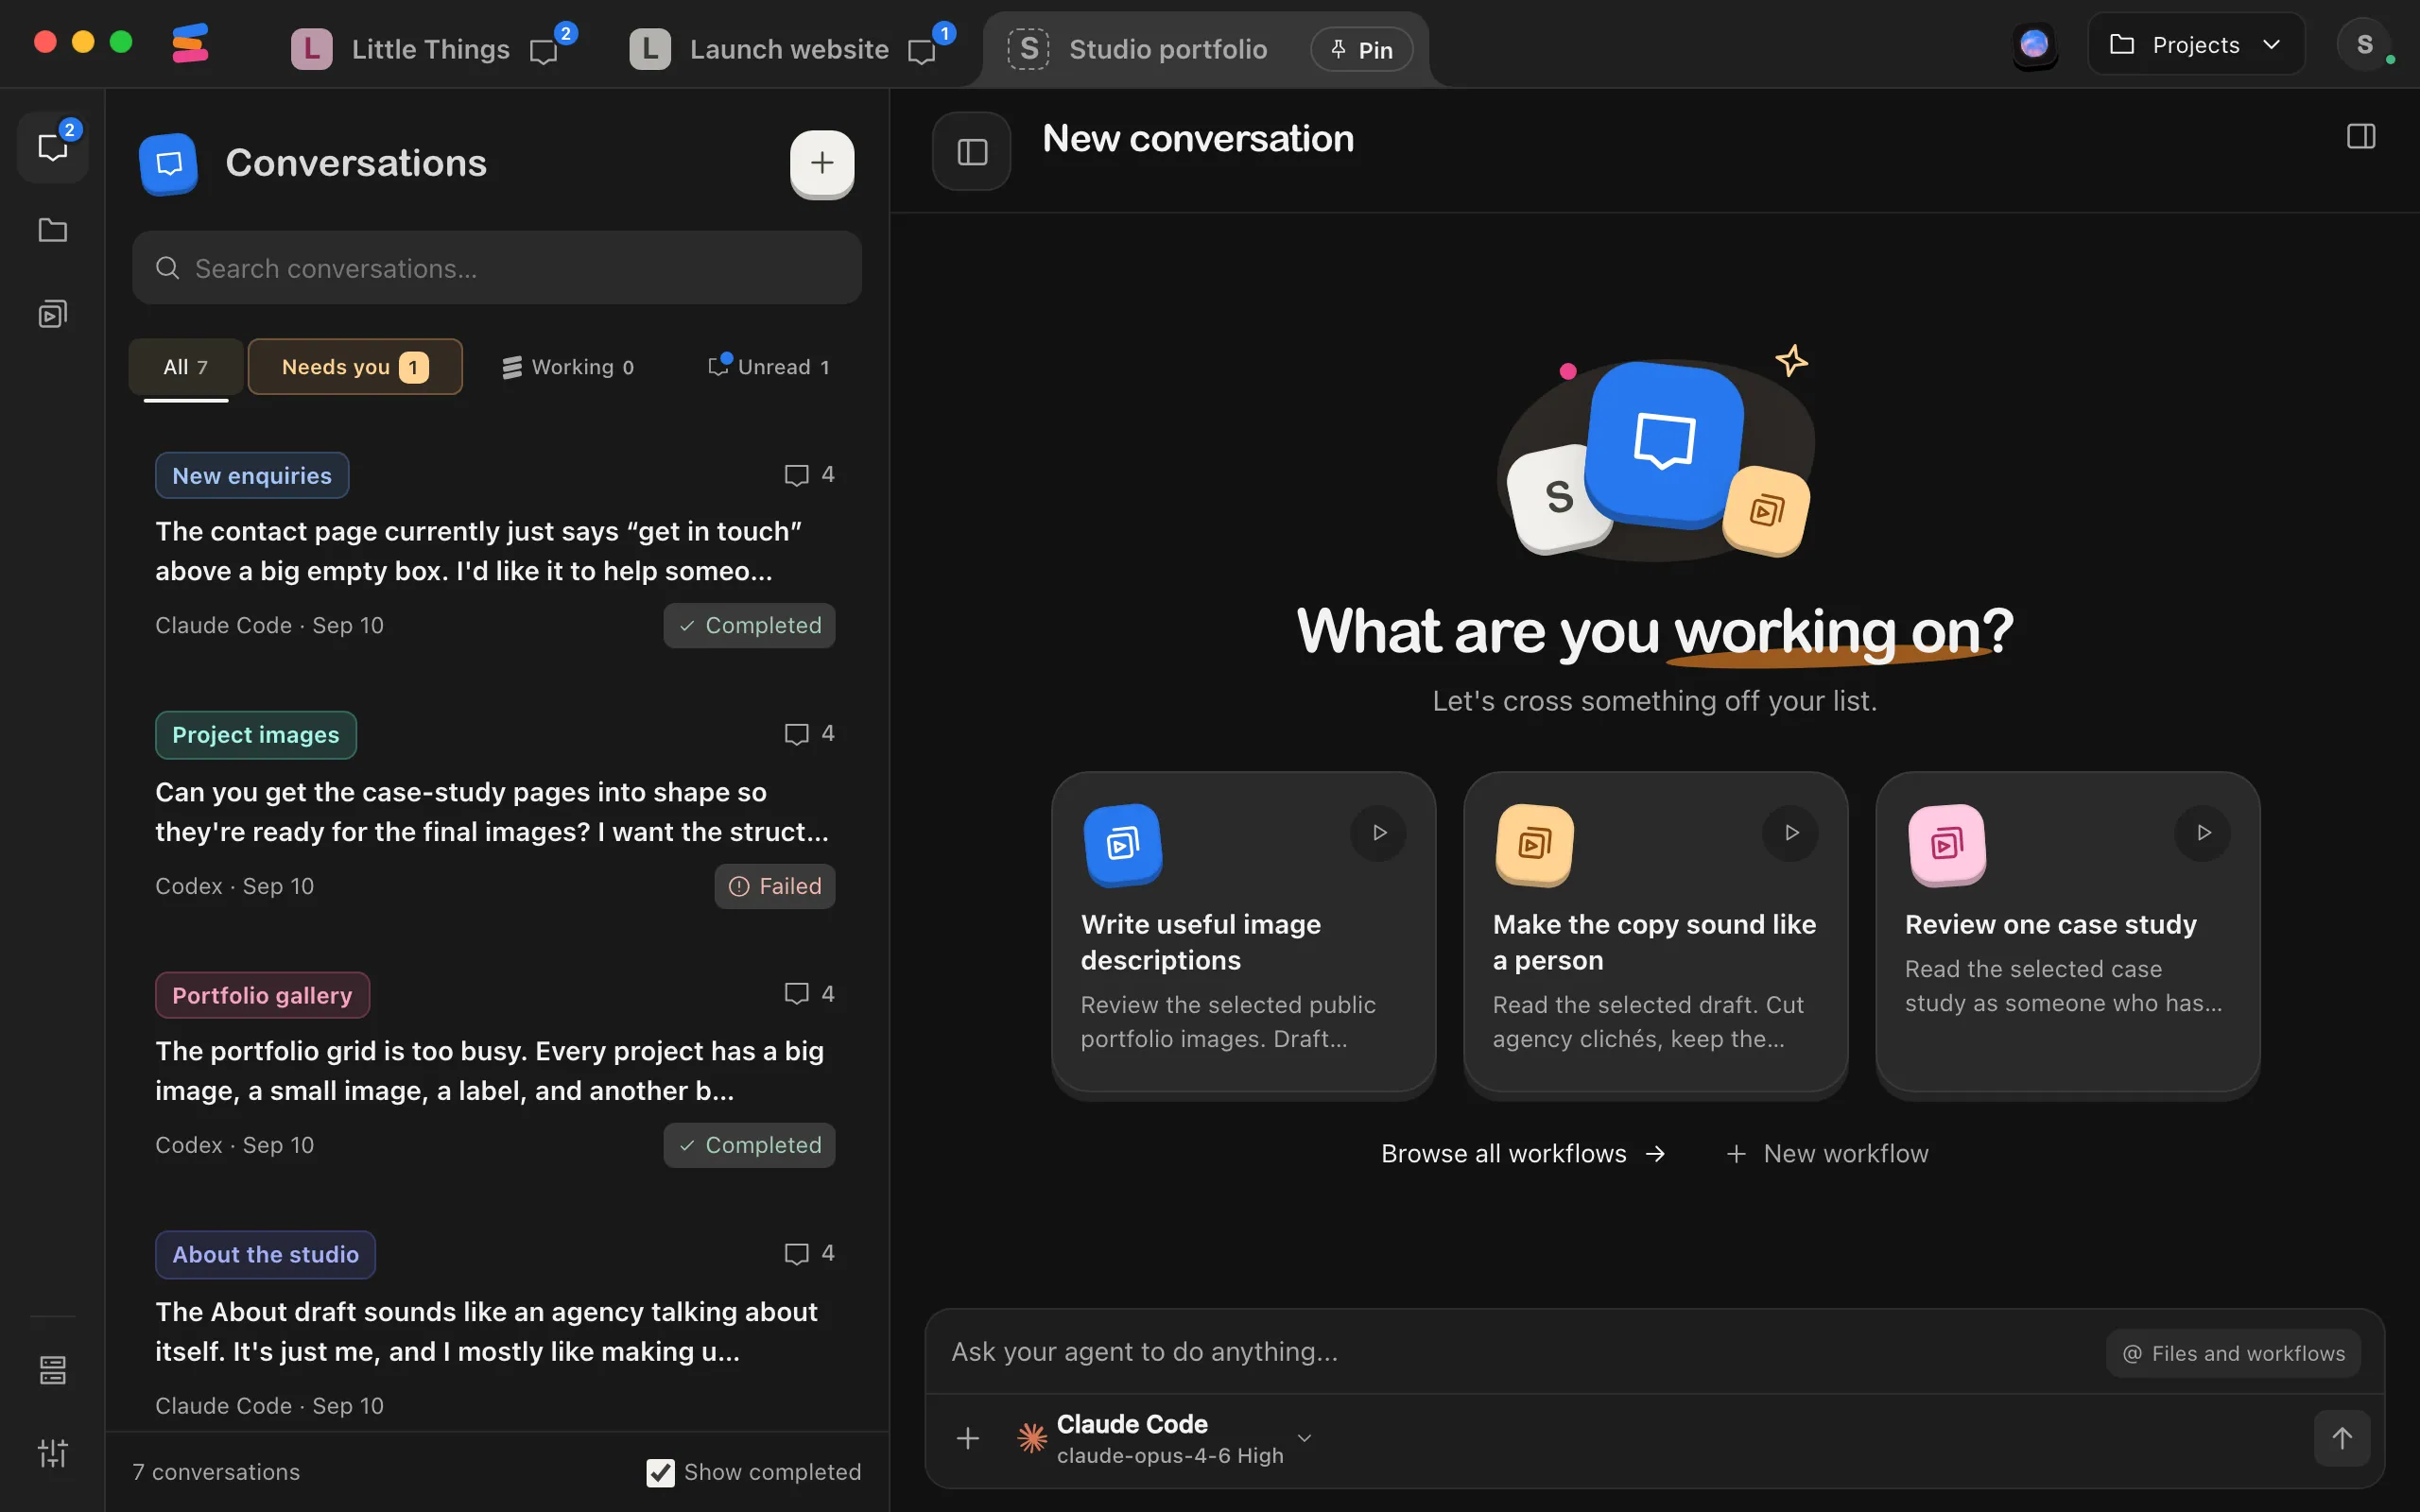Open the workflows icon in left sidebar
The image size is (2420, 1512).
coord(52,314)
